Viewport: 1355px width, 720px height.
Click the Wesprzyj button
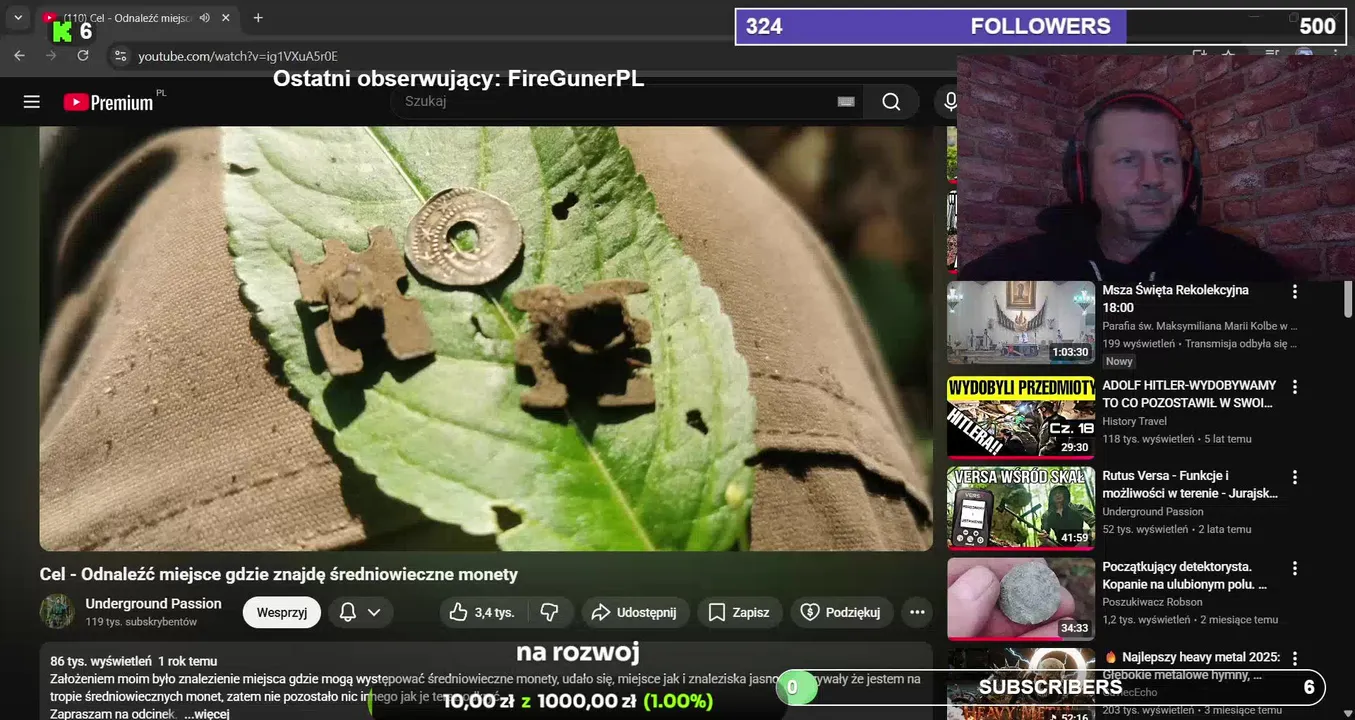tap(282, 612)
